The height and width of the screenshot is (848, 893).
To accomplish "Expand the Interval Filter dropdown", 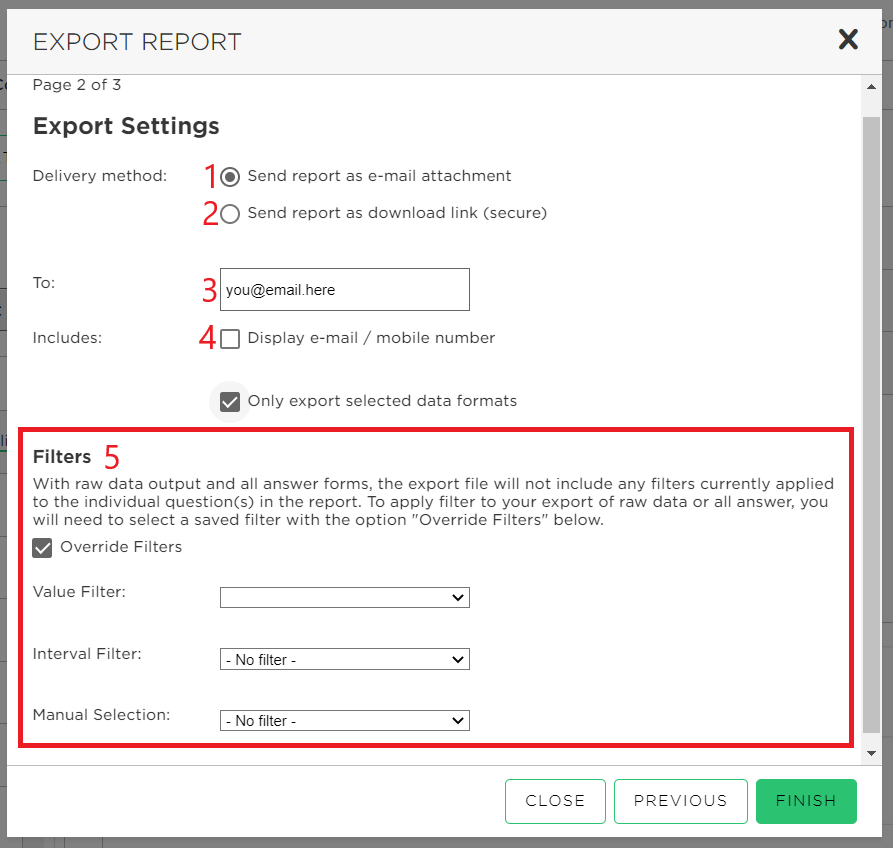I will click(345, 659).
